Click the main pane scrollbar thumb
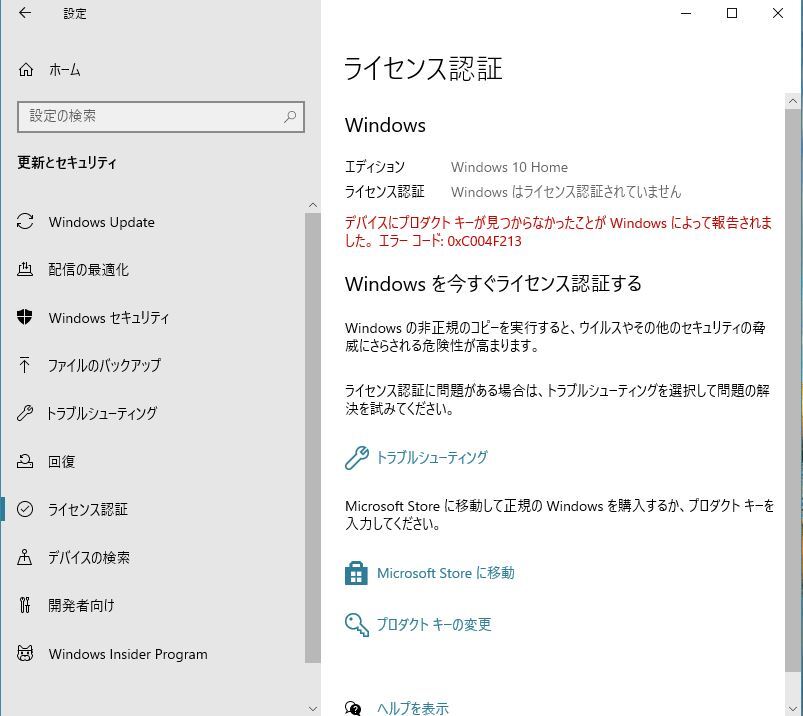The width and height of the screenshot is (803, 716). [x=793, y=390]
